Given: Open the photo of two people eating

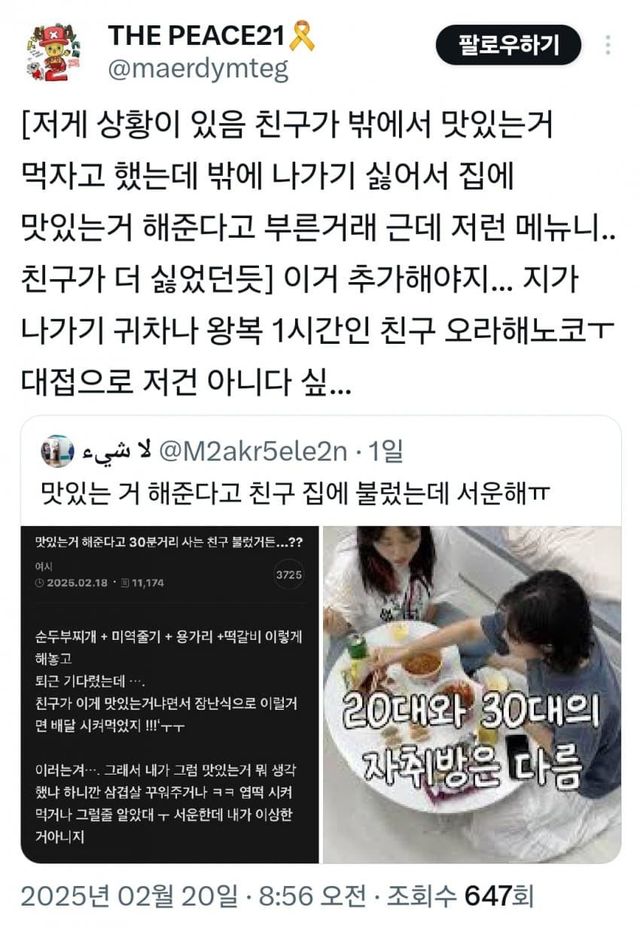Looking at the screenshot, I should click(x=472, y=694).
